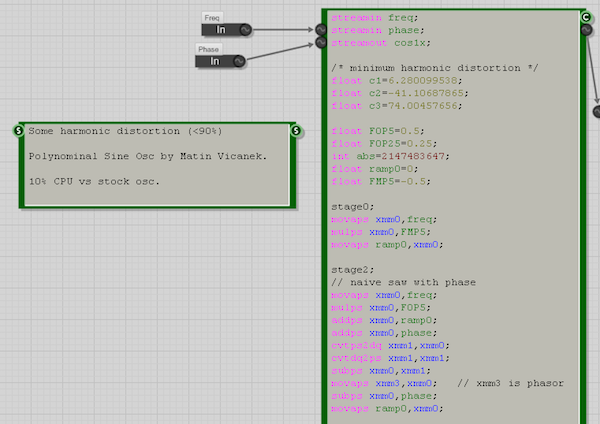
Task: Click the left S string connector on the comment box
Action: pos(20,130)
